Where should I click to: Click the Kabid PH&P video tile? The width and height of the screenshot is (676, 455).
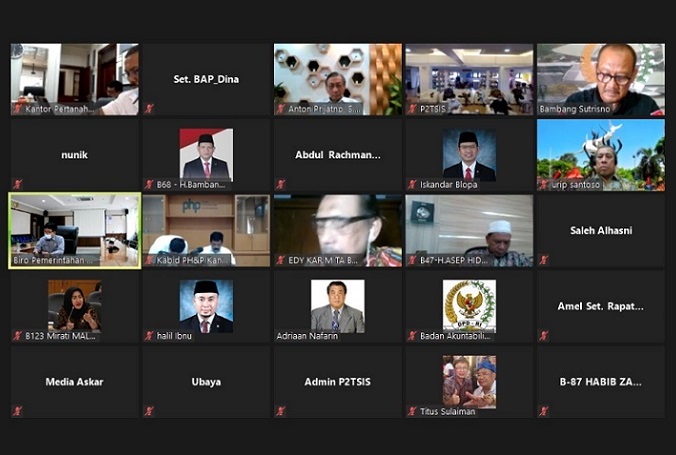click(206, 231)
